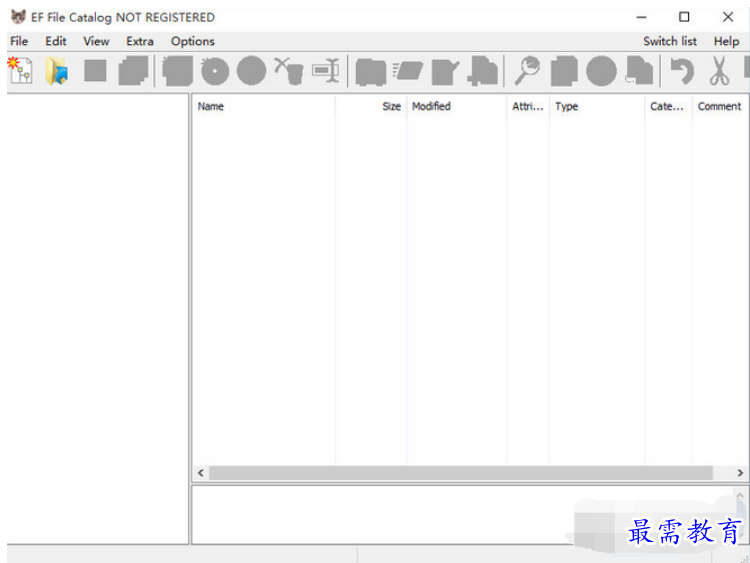Click the scissors cut icon

[x=719, y=71]
